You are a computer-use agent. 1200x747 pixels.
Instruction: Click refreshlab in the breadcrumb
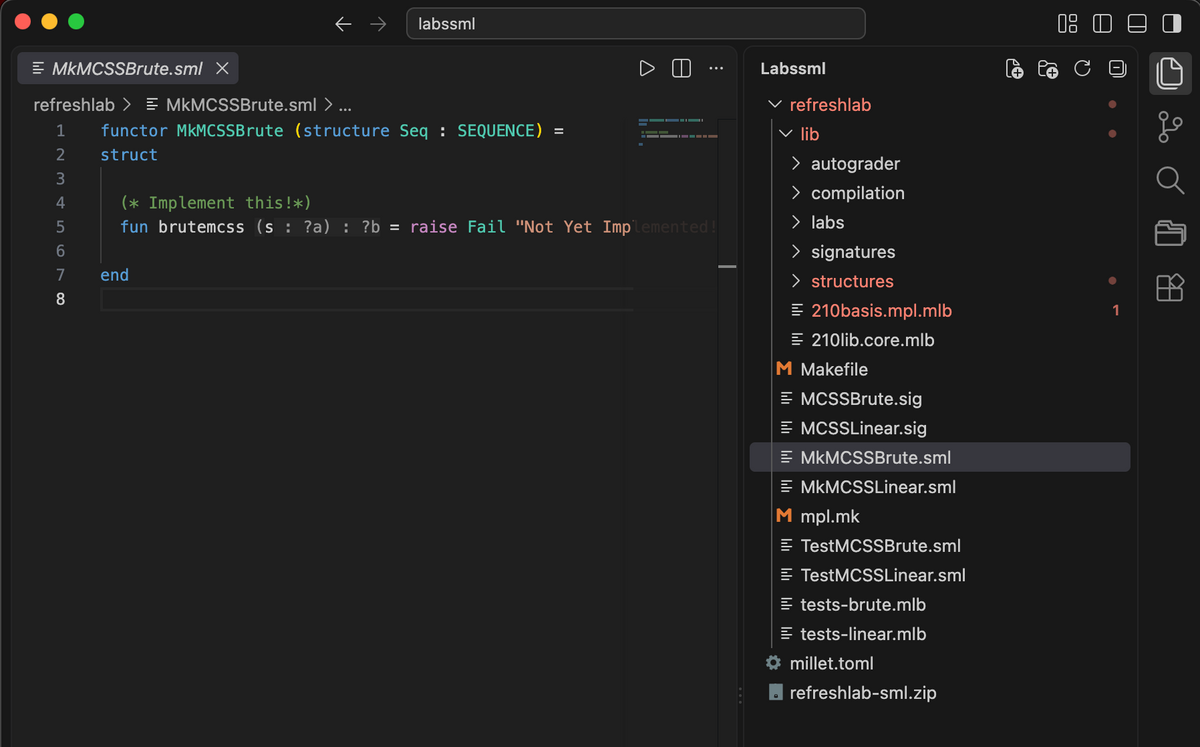coord(74,104)
